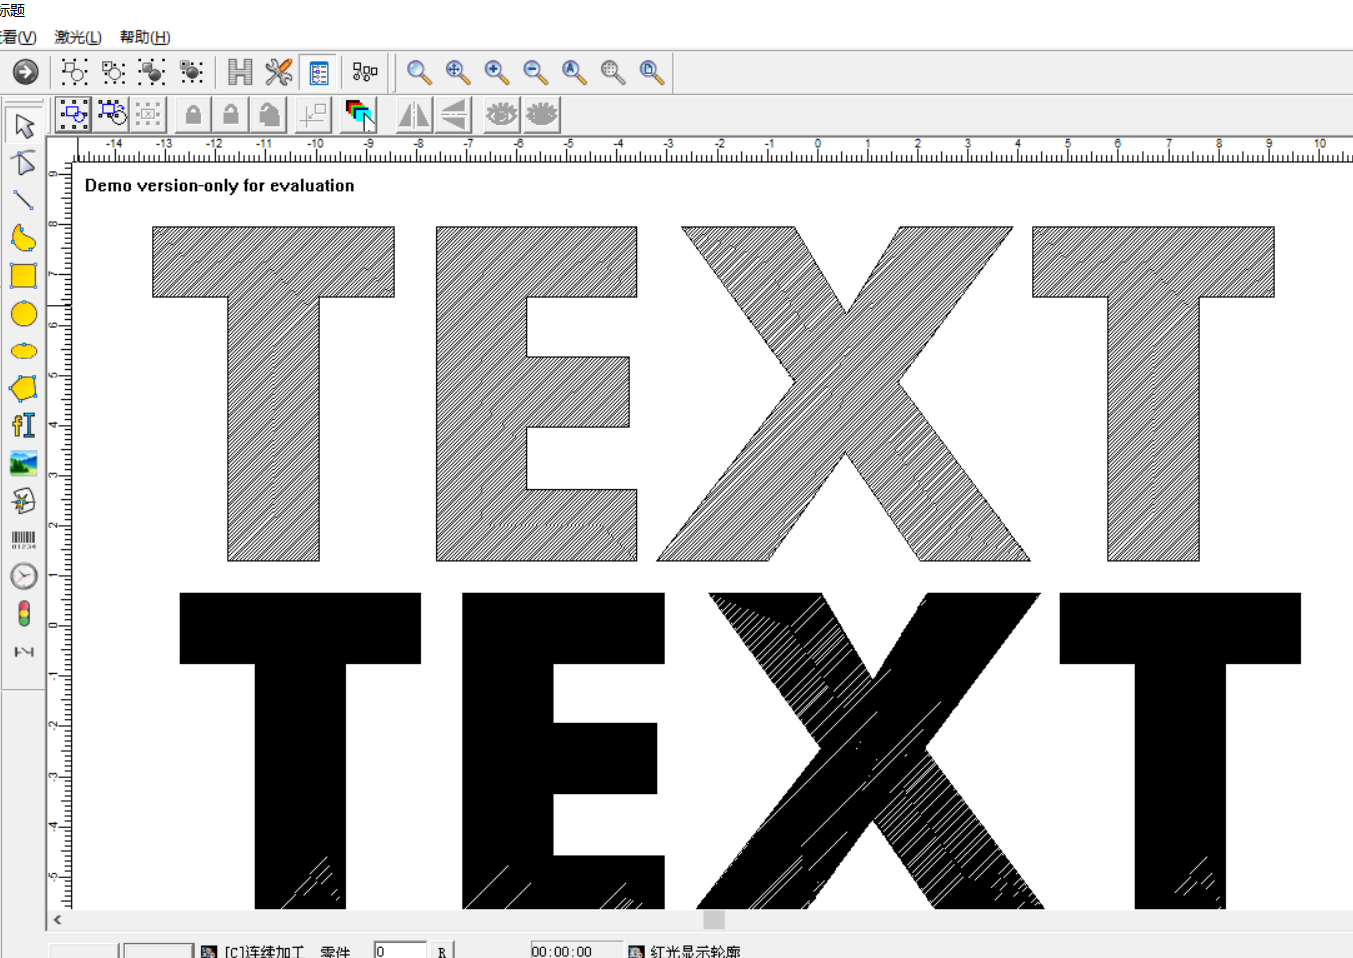1353x958 pixels.
Task: Click the zoom in magnifier
Action: [497, 72]
